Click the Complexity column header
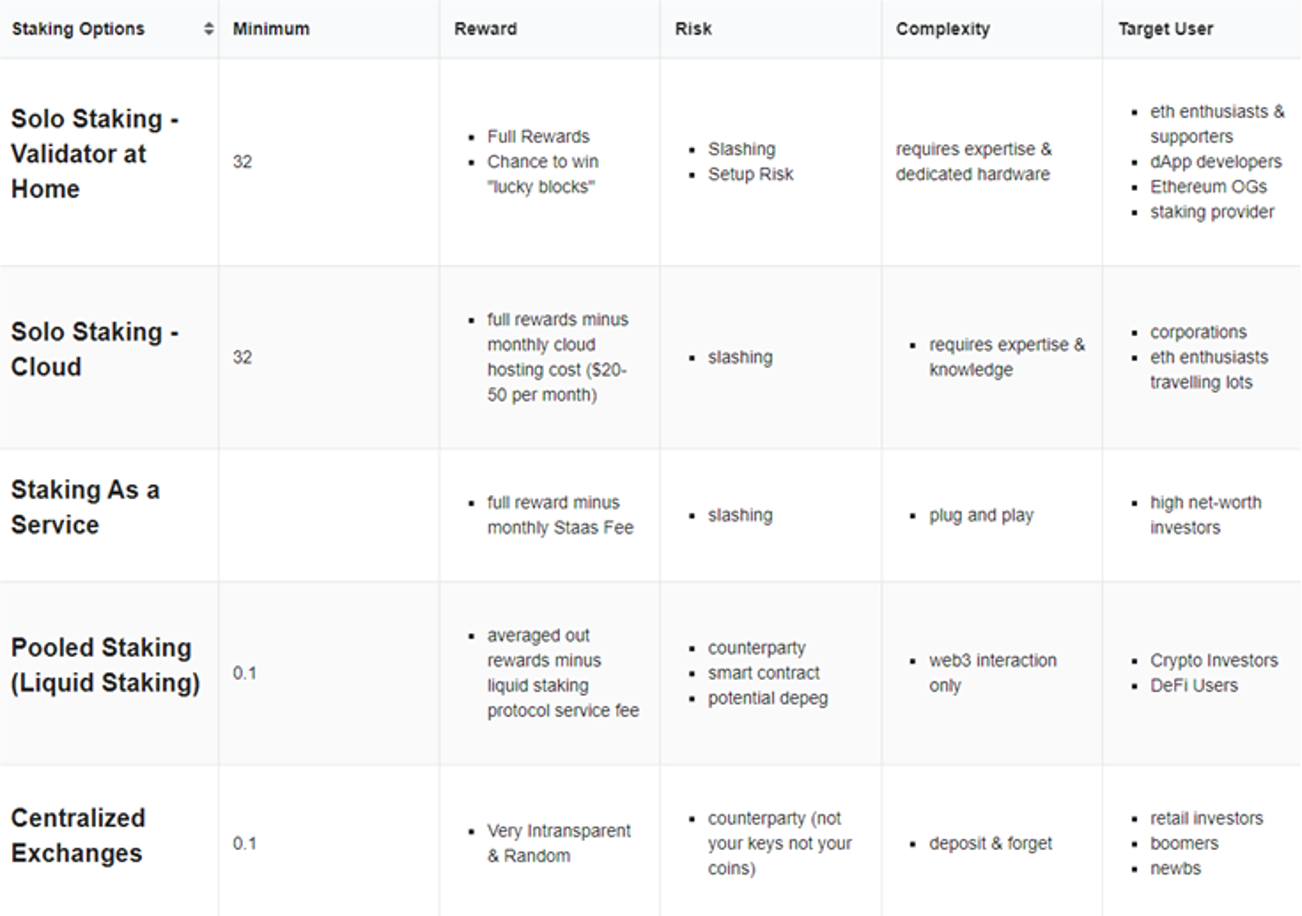The height and width of the screenshot is (916, 1302). (x=943, y=29)
